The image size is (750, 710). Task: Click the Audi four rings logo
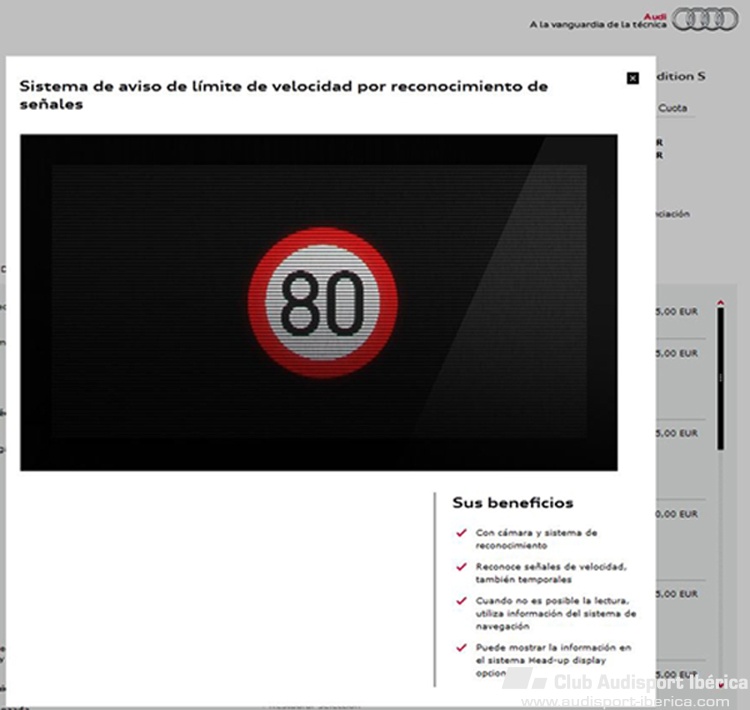pyautogui.click(x=704, y=20)
